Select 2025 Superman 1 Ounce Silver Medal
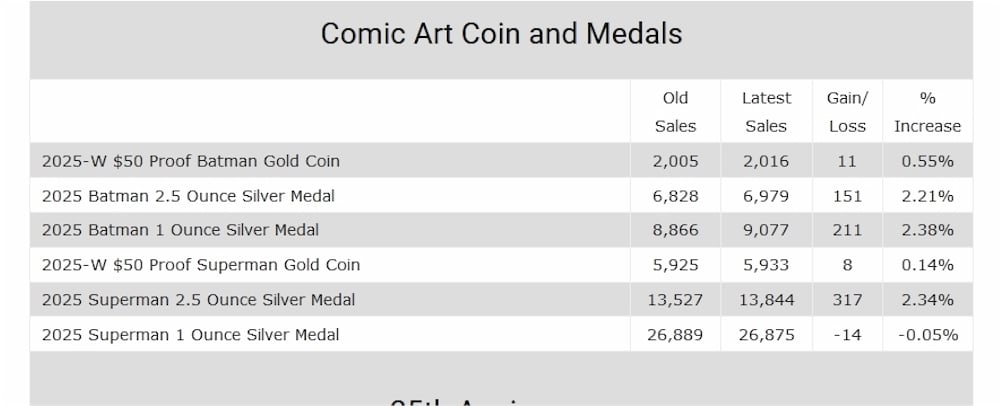The image size is (1000, 406). 191,335
